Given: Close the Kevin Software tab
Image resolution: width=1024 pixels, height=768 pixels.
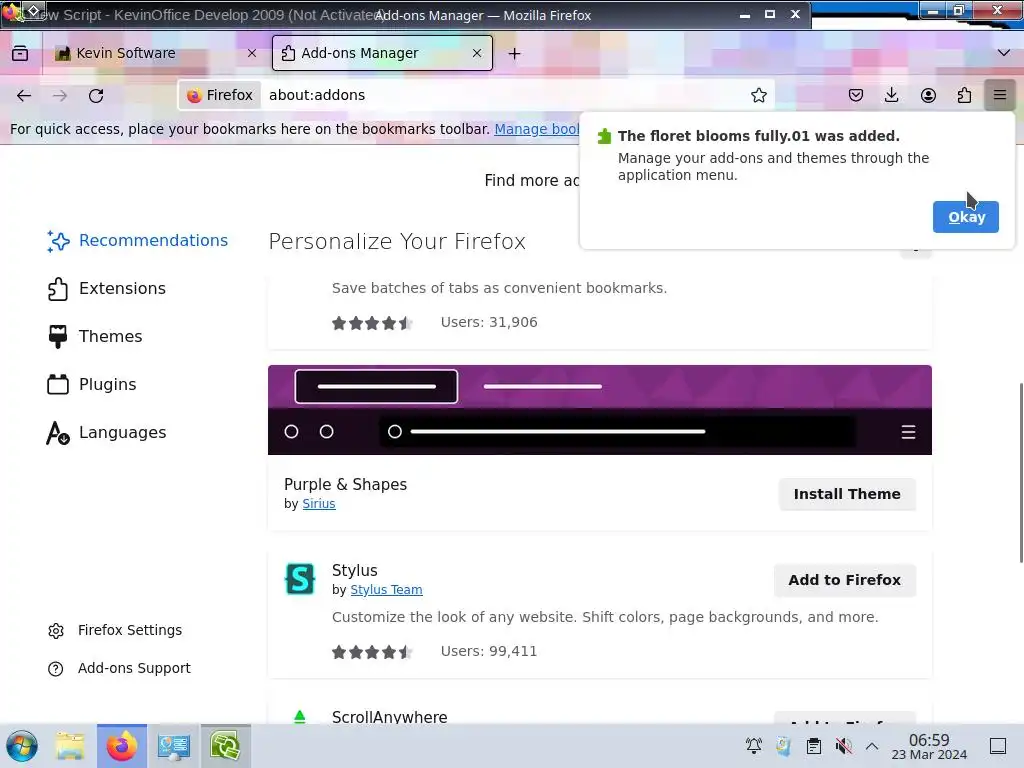Looking at the screenshot, I should click(252, 53).
